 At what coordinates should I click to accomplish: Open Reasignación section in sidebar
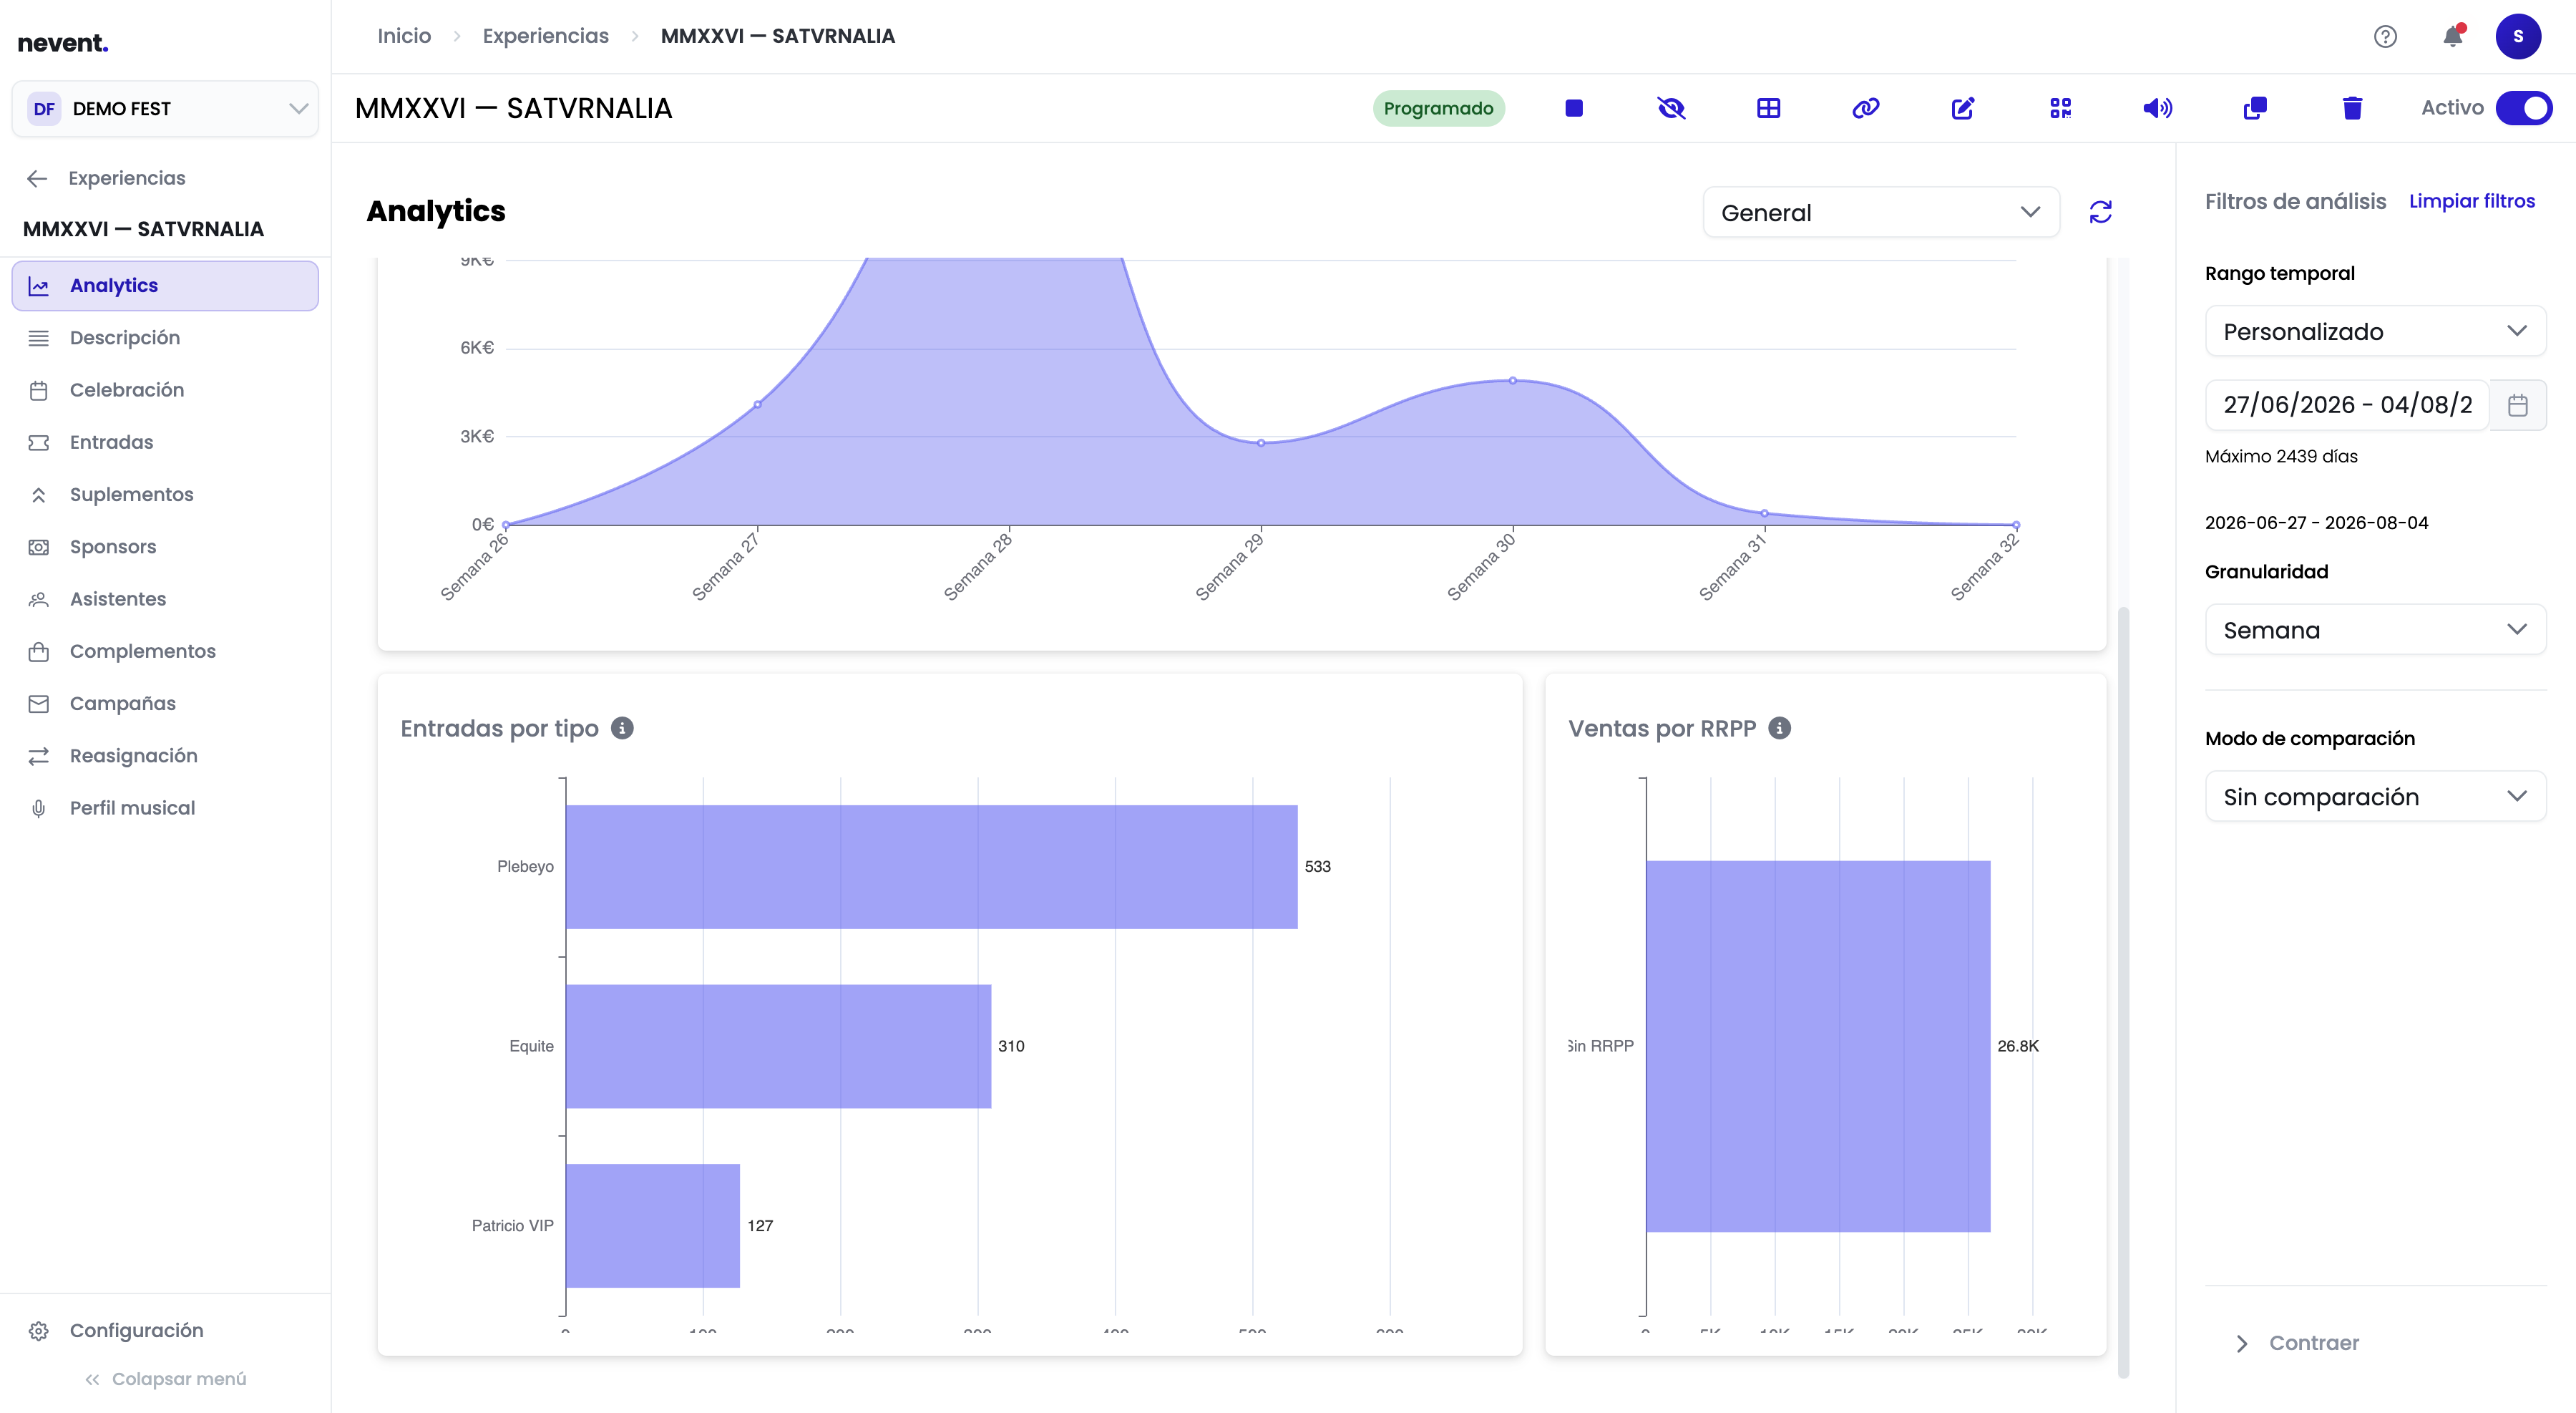165,756
